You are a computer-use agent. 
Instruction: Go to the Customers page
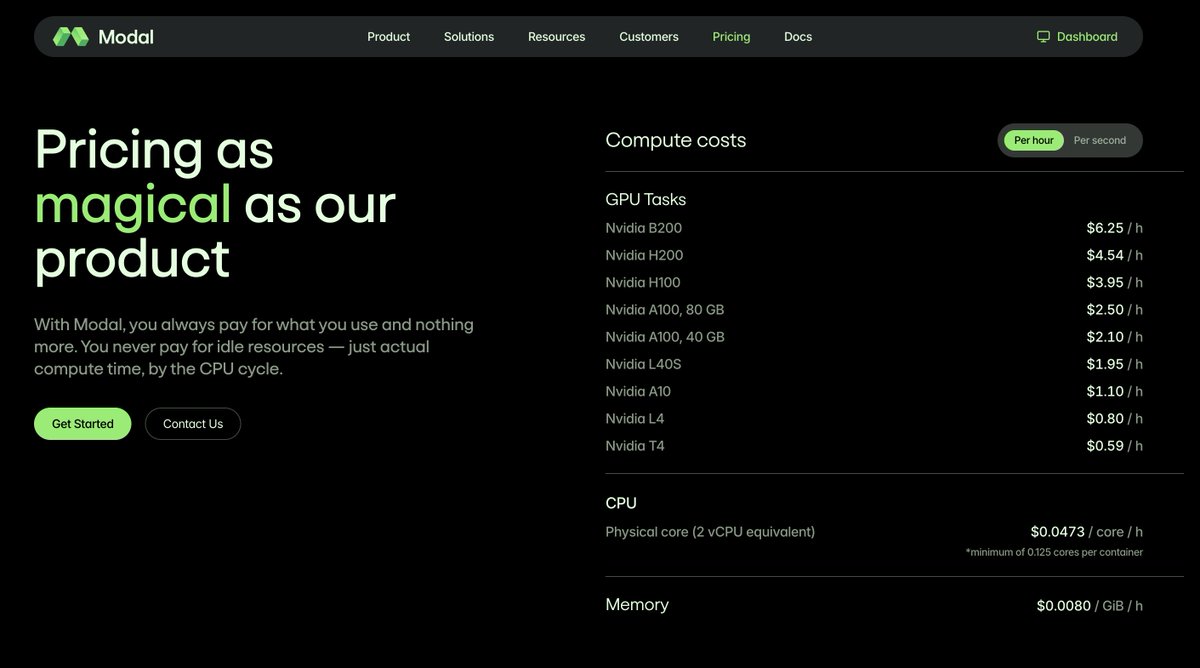[x=649, y=37]
